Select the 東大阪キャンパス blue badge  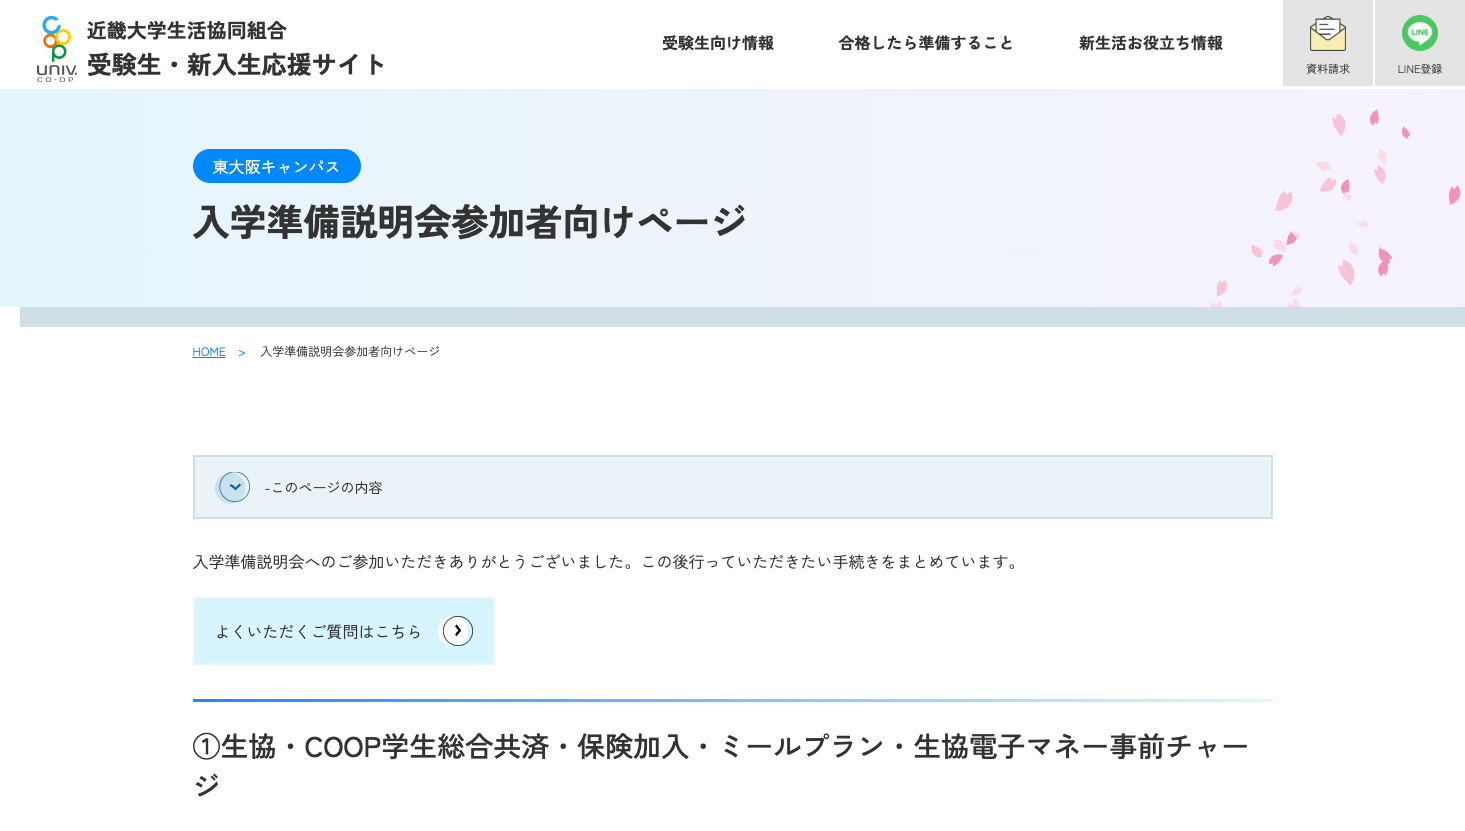click(276, 166)
